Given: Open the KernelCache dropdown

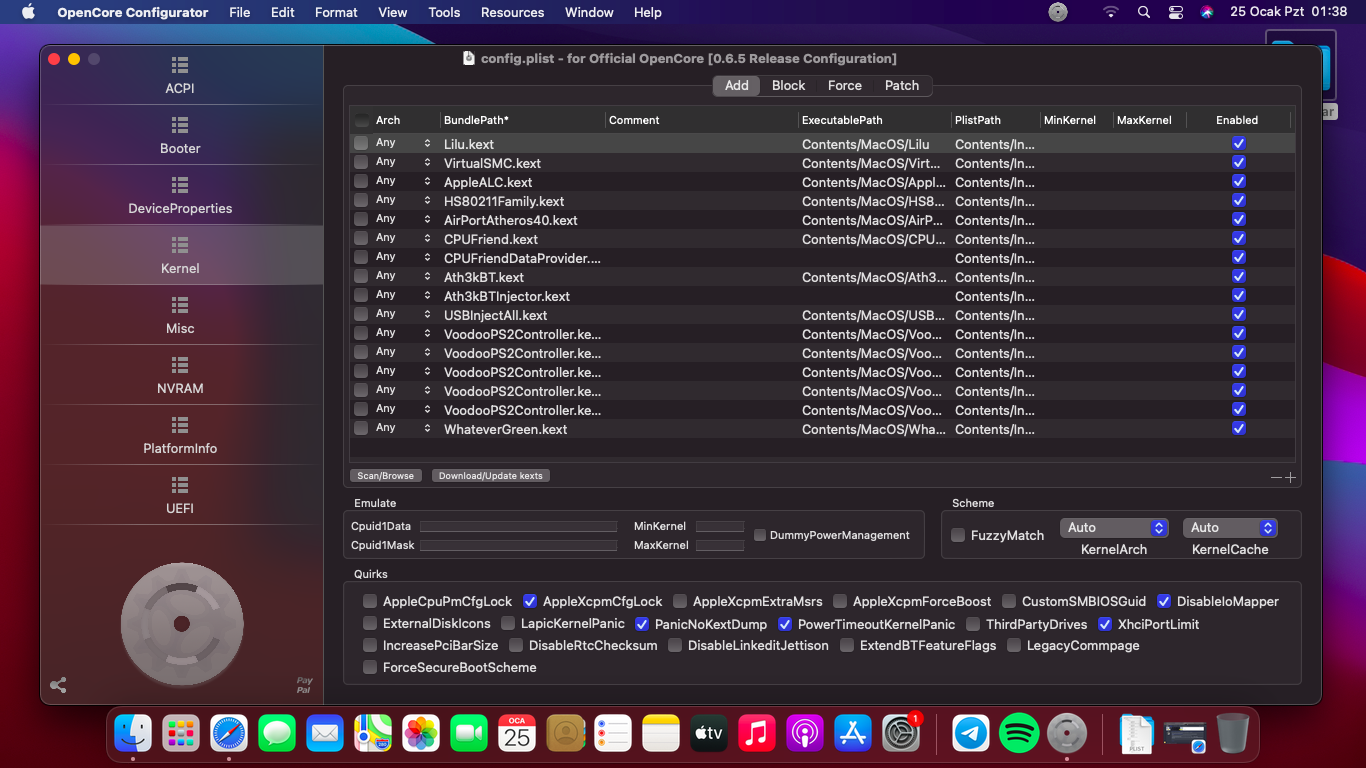Looking at the screenshot, I should [x=1229, y=528].
